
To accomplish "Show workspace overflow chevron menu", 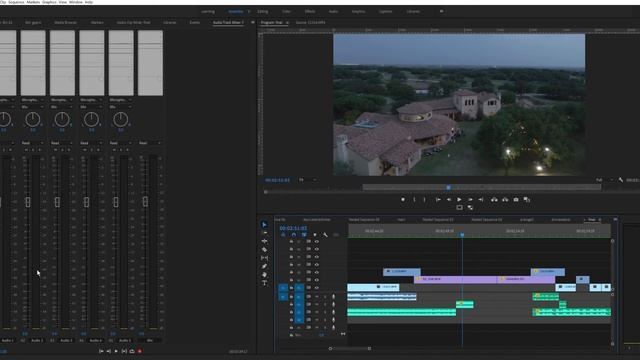I will (x=441, y=11).
